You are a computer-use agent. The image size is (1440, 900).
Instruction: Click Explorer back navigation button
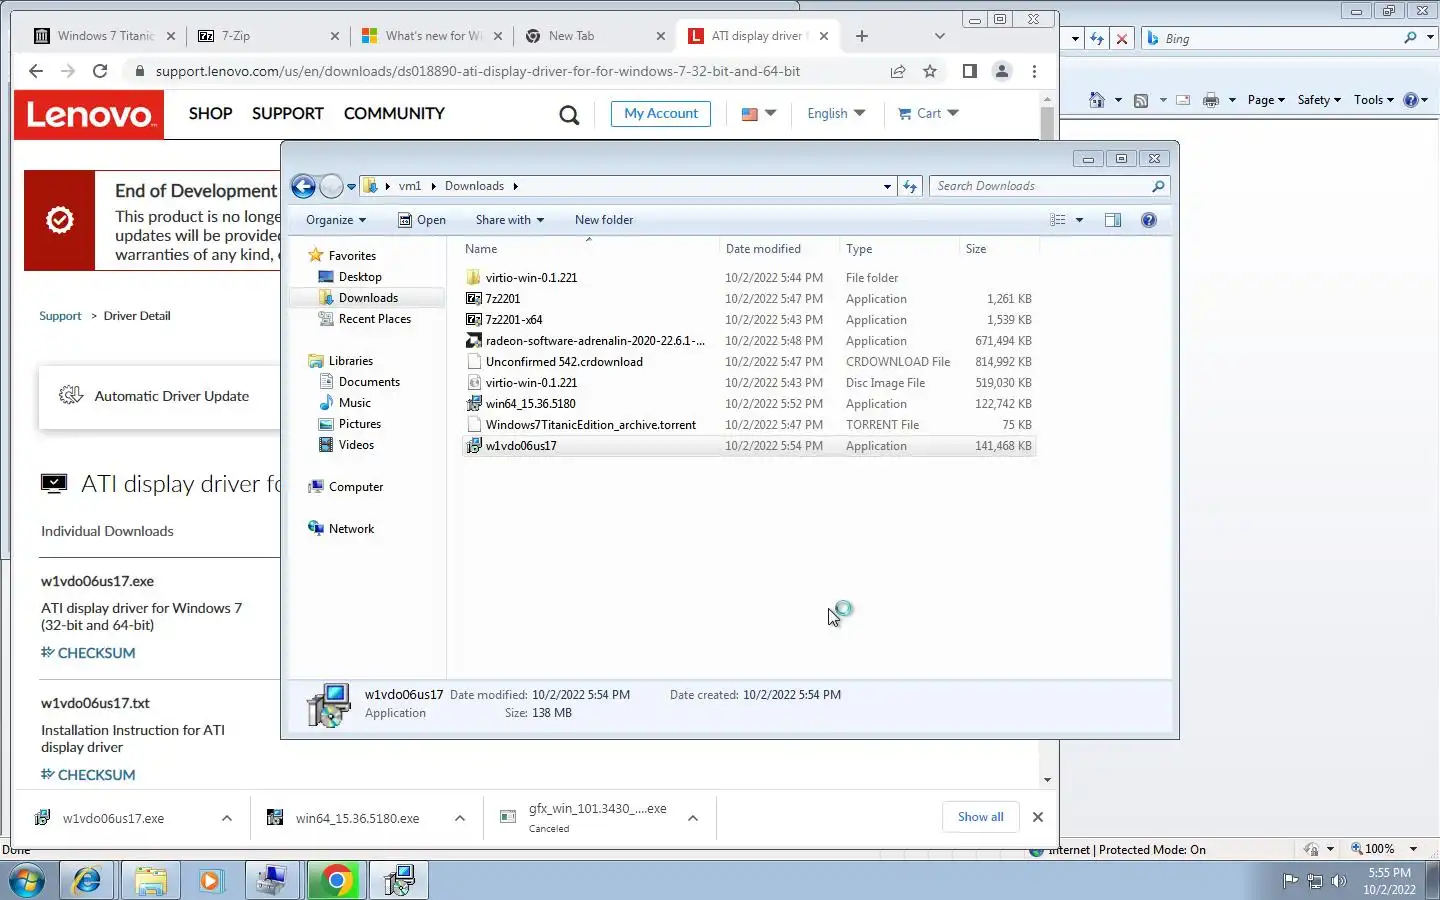(303, 186)
